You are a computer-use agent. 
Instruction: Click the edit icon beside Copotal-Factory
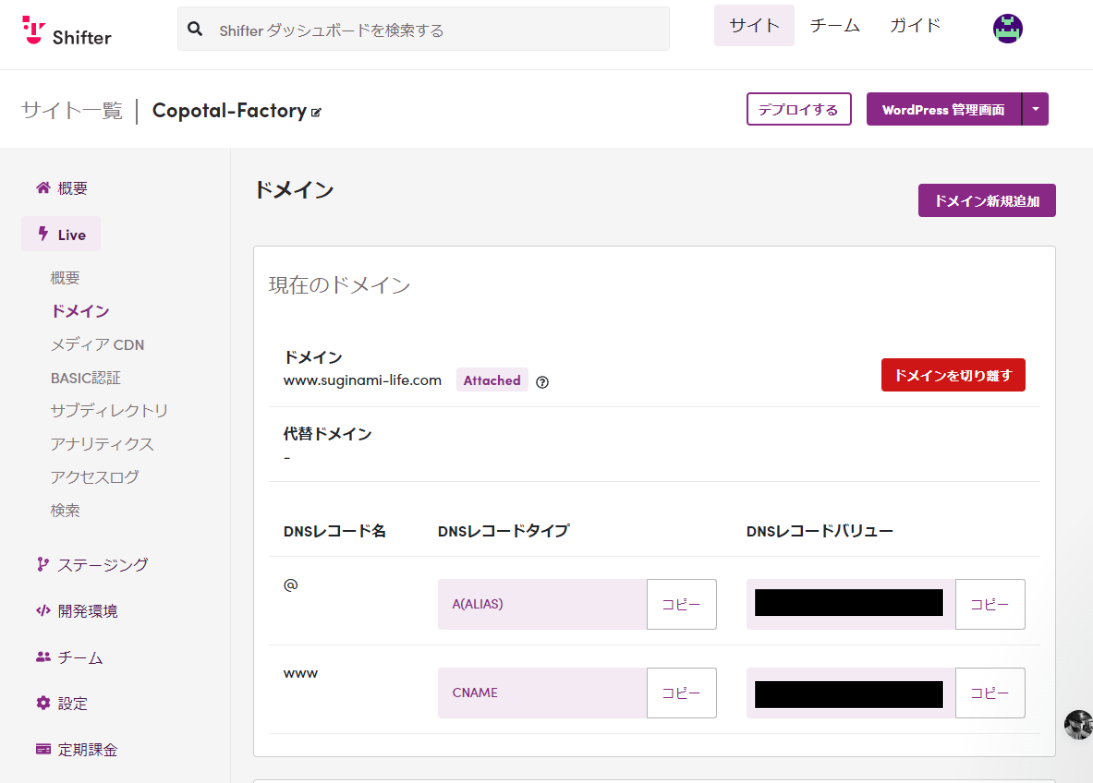[317, 112]
